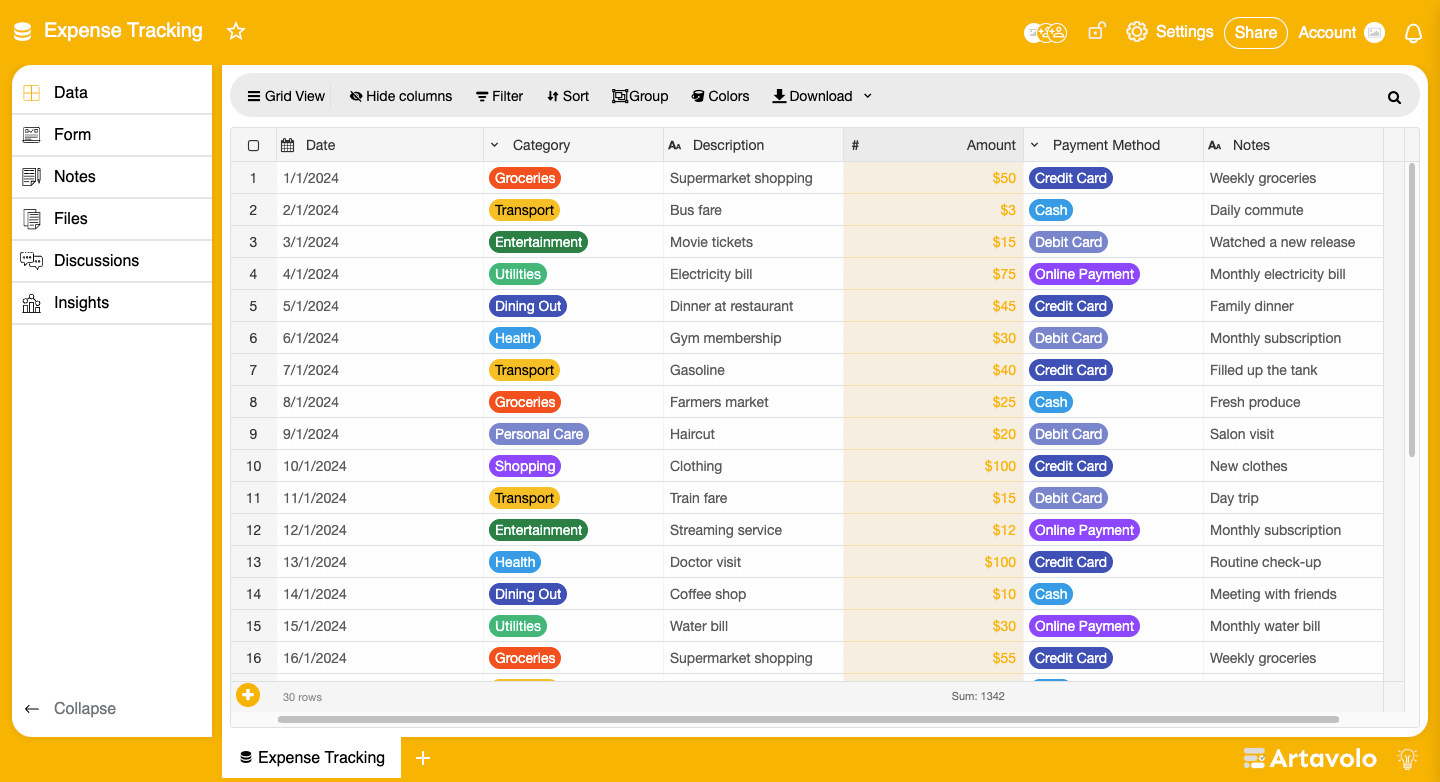
Task: Click the Sum: 1342 summary
Action: pos(978,696)
